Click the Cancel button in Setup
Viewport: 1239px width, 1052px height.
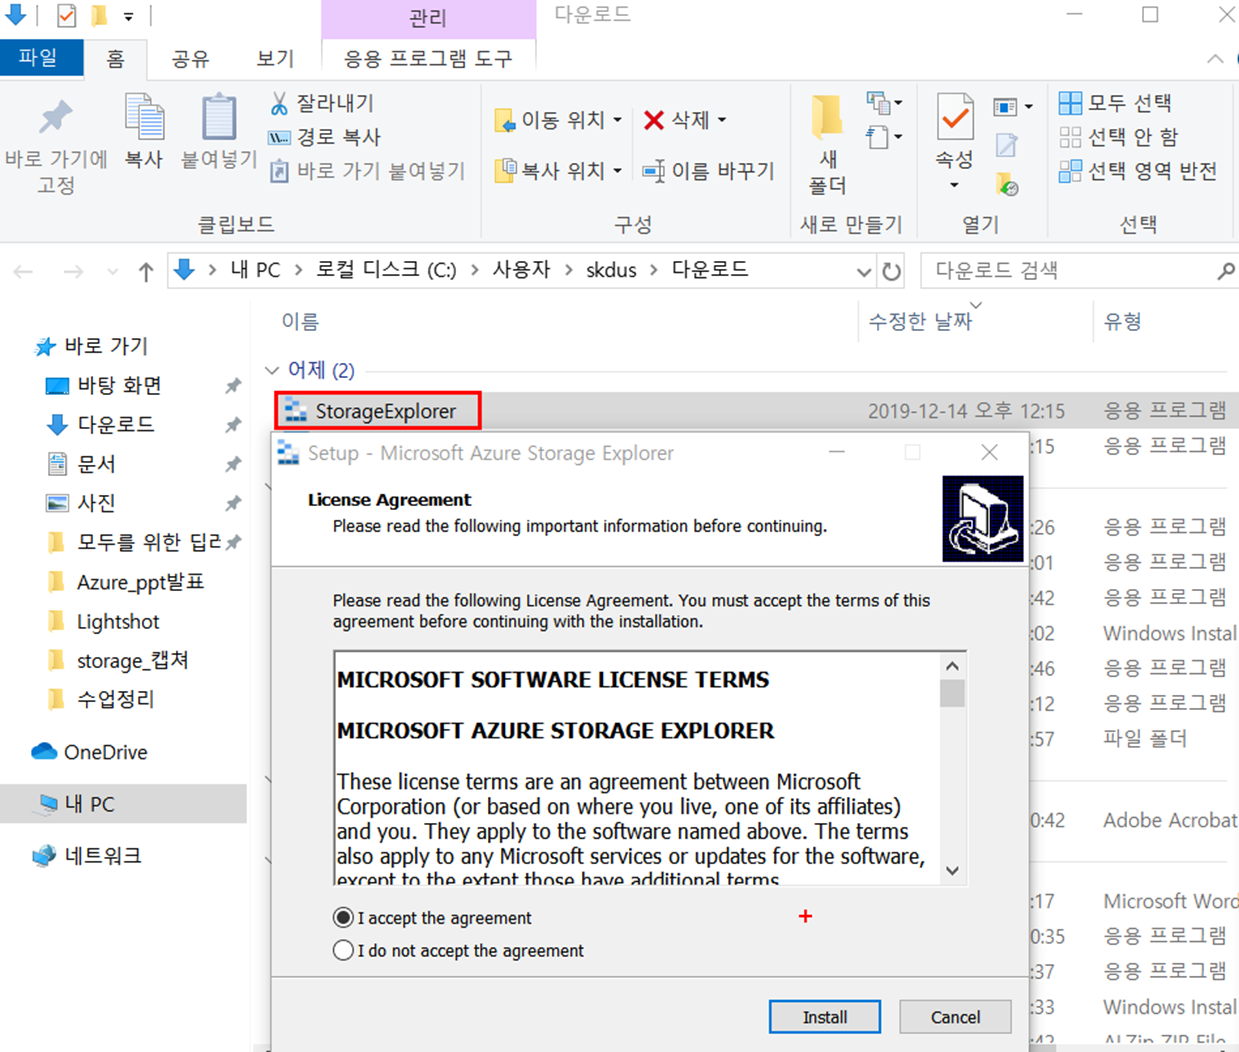[955, 1017]
